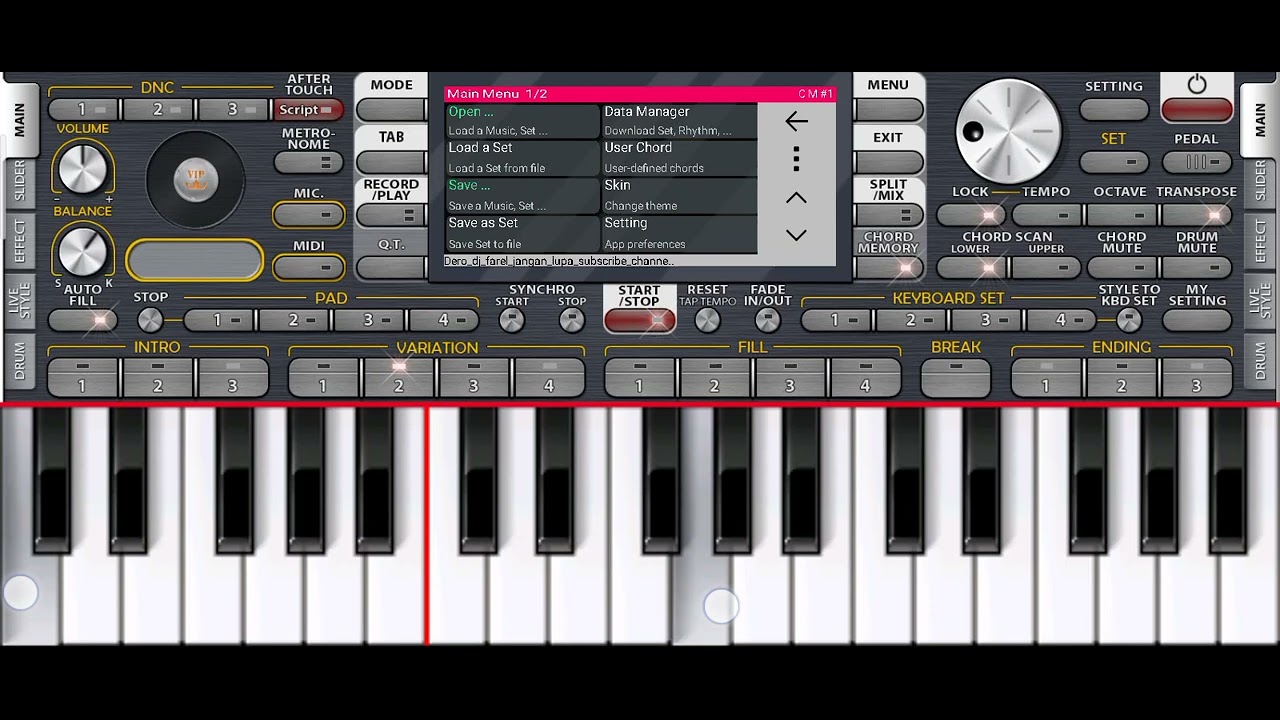
Task: Tap the Q.T. button
Action: (391, 267)
